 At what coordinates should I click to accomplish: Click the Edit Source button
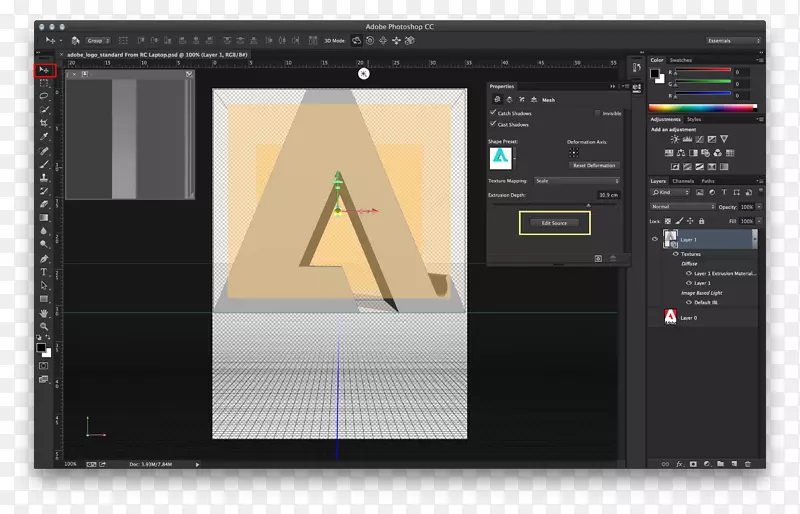point(554,223)
